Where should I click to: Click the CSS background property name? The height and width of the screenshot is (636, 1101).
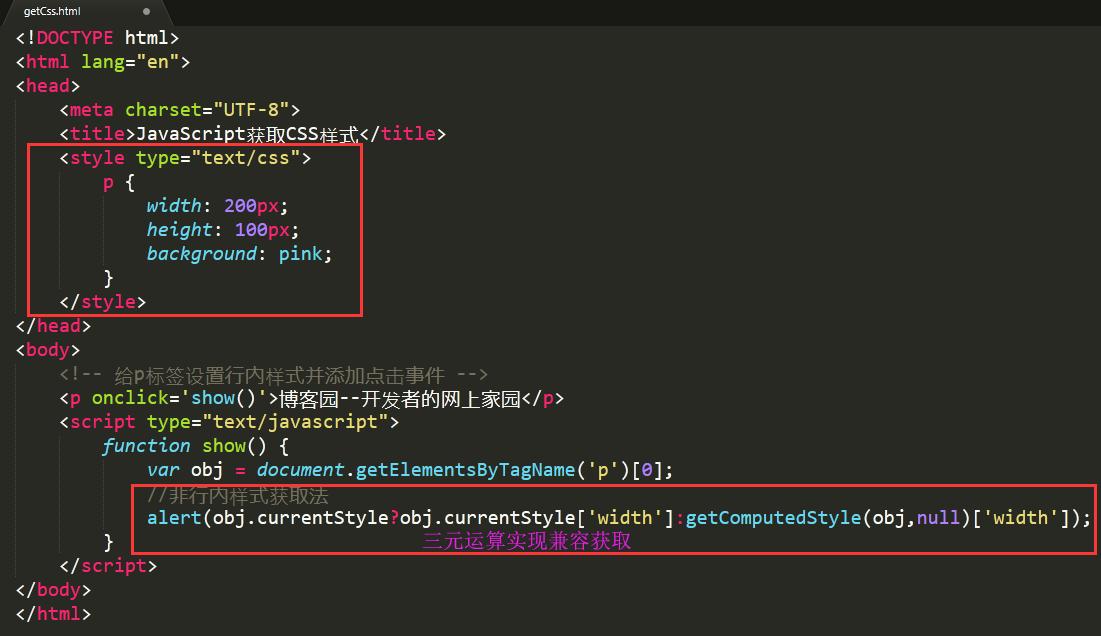click(x=201, y=254)
